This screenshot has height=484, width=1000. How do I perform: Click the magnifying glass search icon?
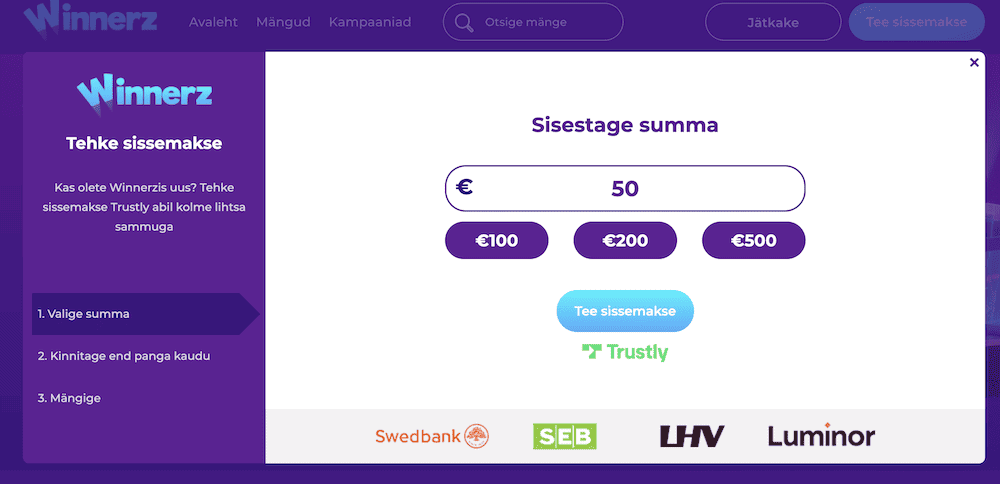pos(464,23)
